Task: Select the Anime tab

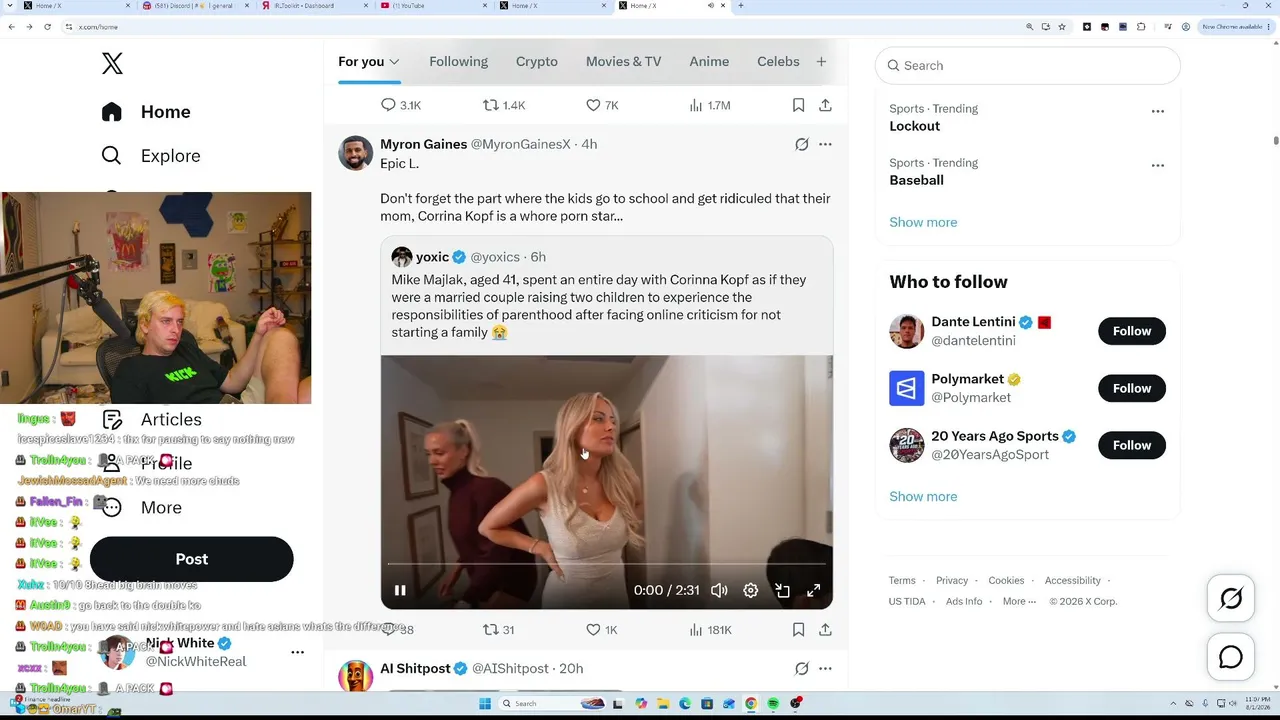Action: coord(709,62)
